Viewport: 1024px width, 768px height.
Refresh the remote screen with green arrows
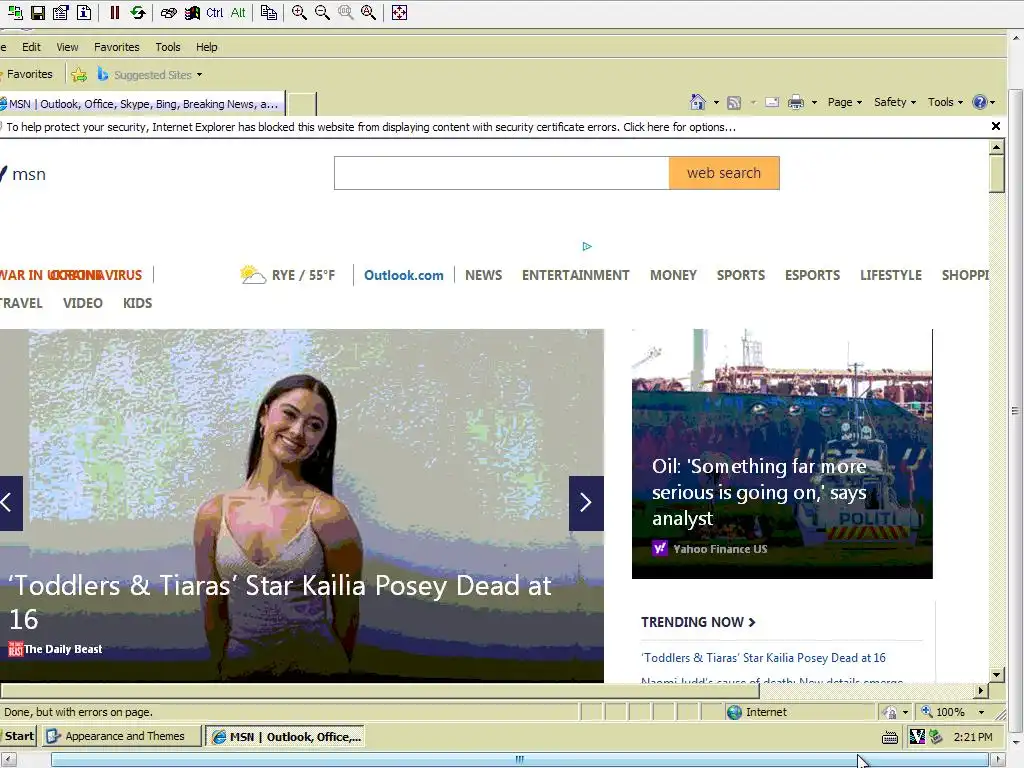(138, 12)
